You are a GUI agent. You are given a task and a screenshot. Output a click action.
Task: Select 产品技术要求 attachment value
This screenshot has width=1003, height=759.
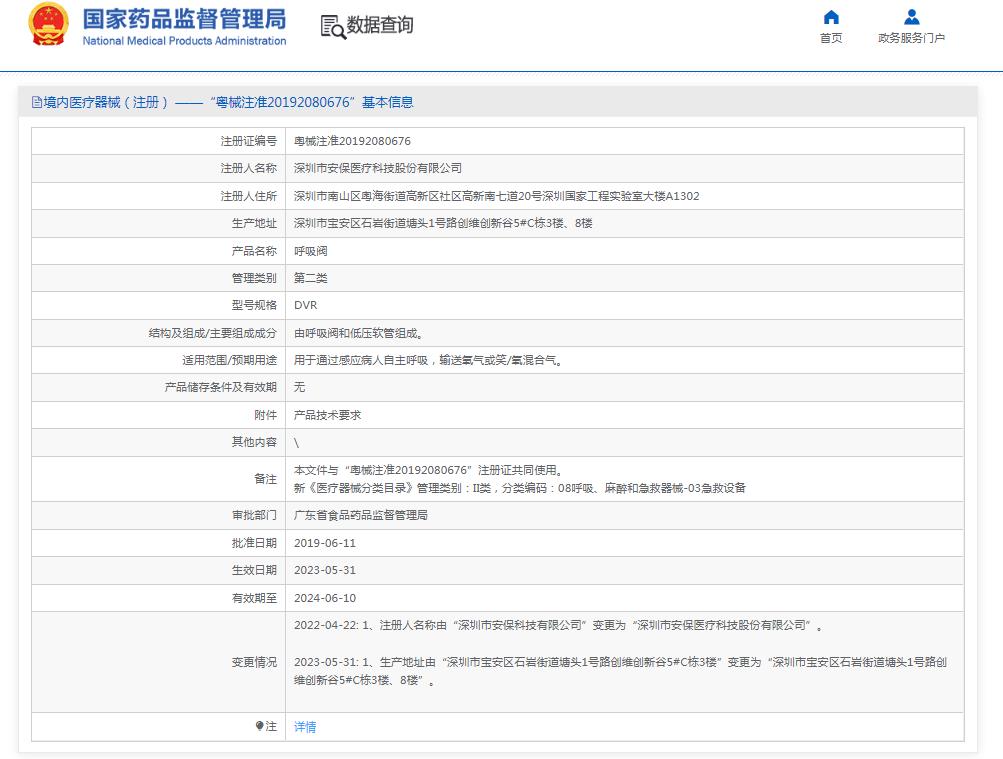[328, 415]
